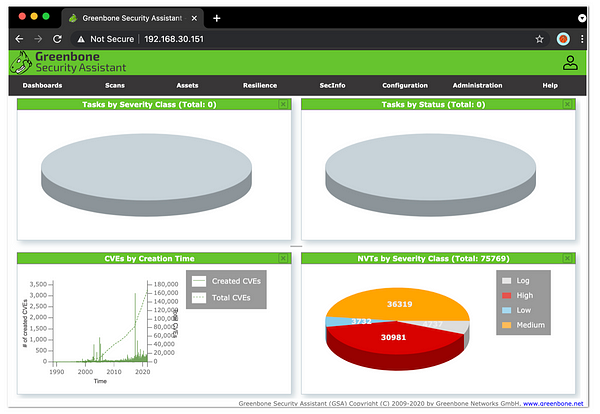Click the '180,000' right-axis label
600x414 pixels.
[x=166, y=284]
